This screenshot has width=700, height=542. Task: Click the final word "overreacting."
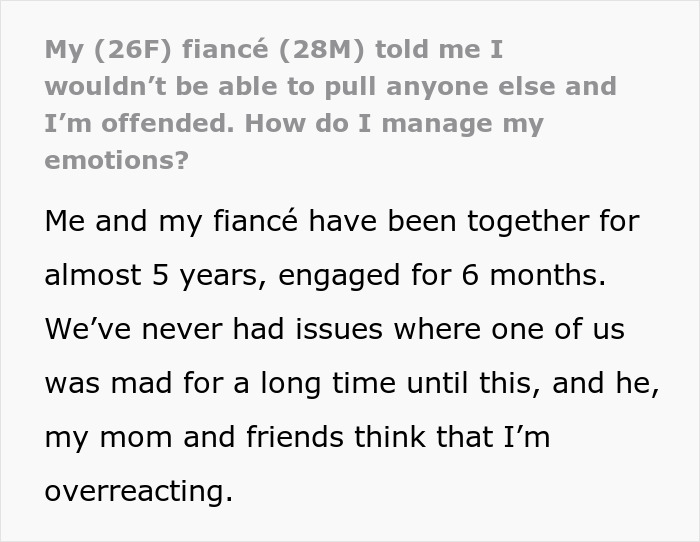[x=137, y=492]
